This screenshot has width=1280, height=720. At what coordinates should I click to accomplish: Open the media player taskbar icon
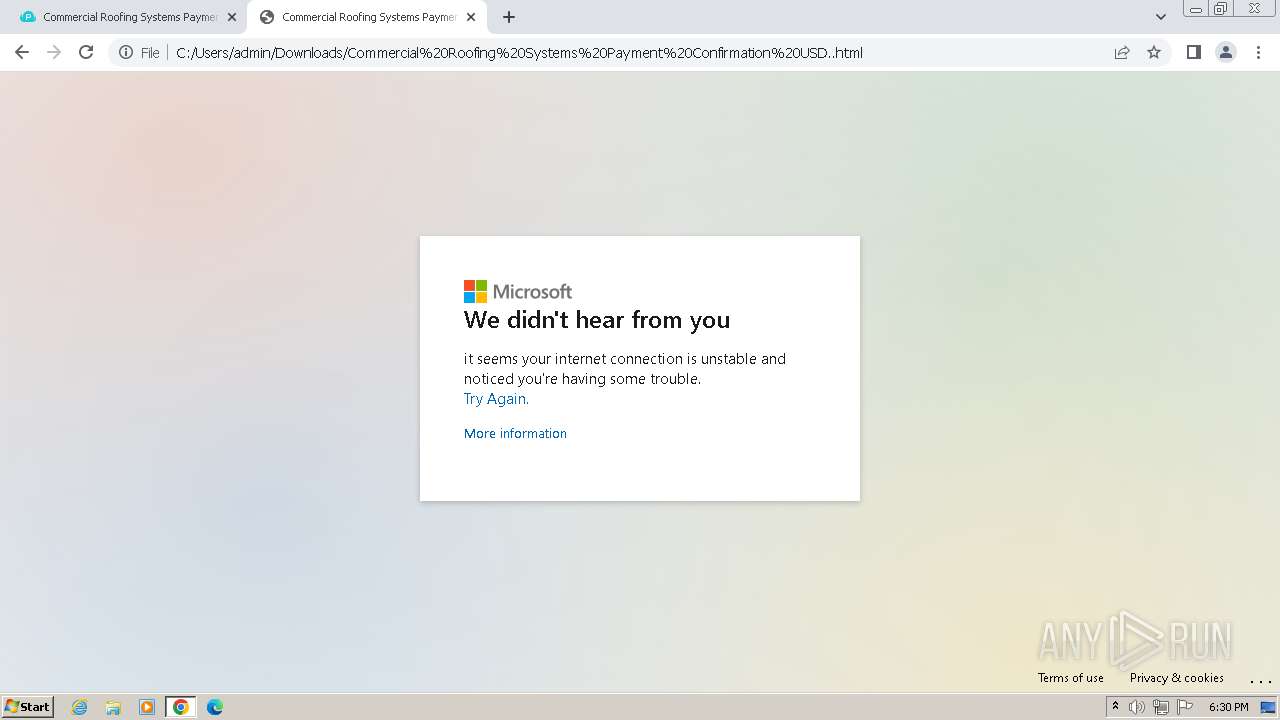147,707
